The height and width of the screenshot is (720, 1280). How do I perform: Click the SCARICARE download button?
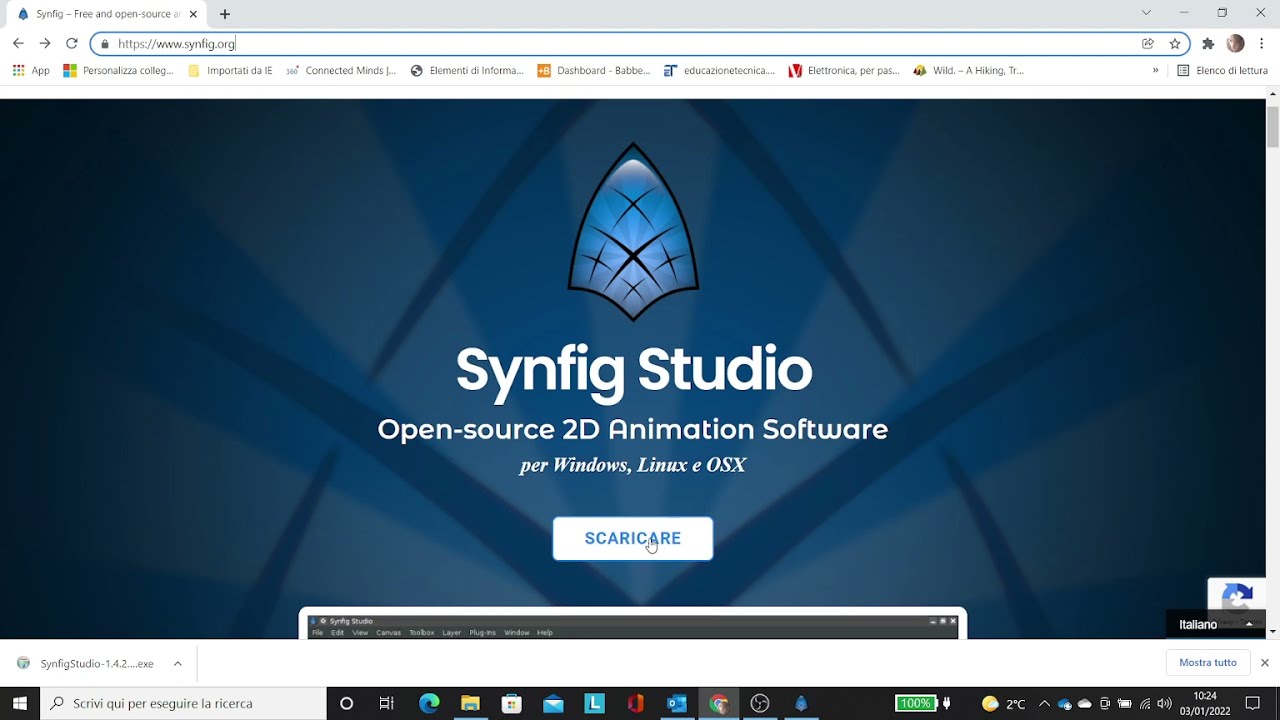click(x=633, y=538)
